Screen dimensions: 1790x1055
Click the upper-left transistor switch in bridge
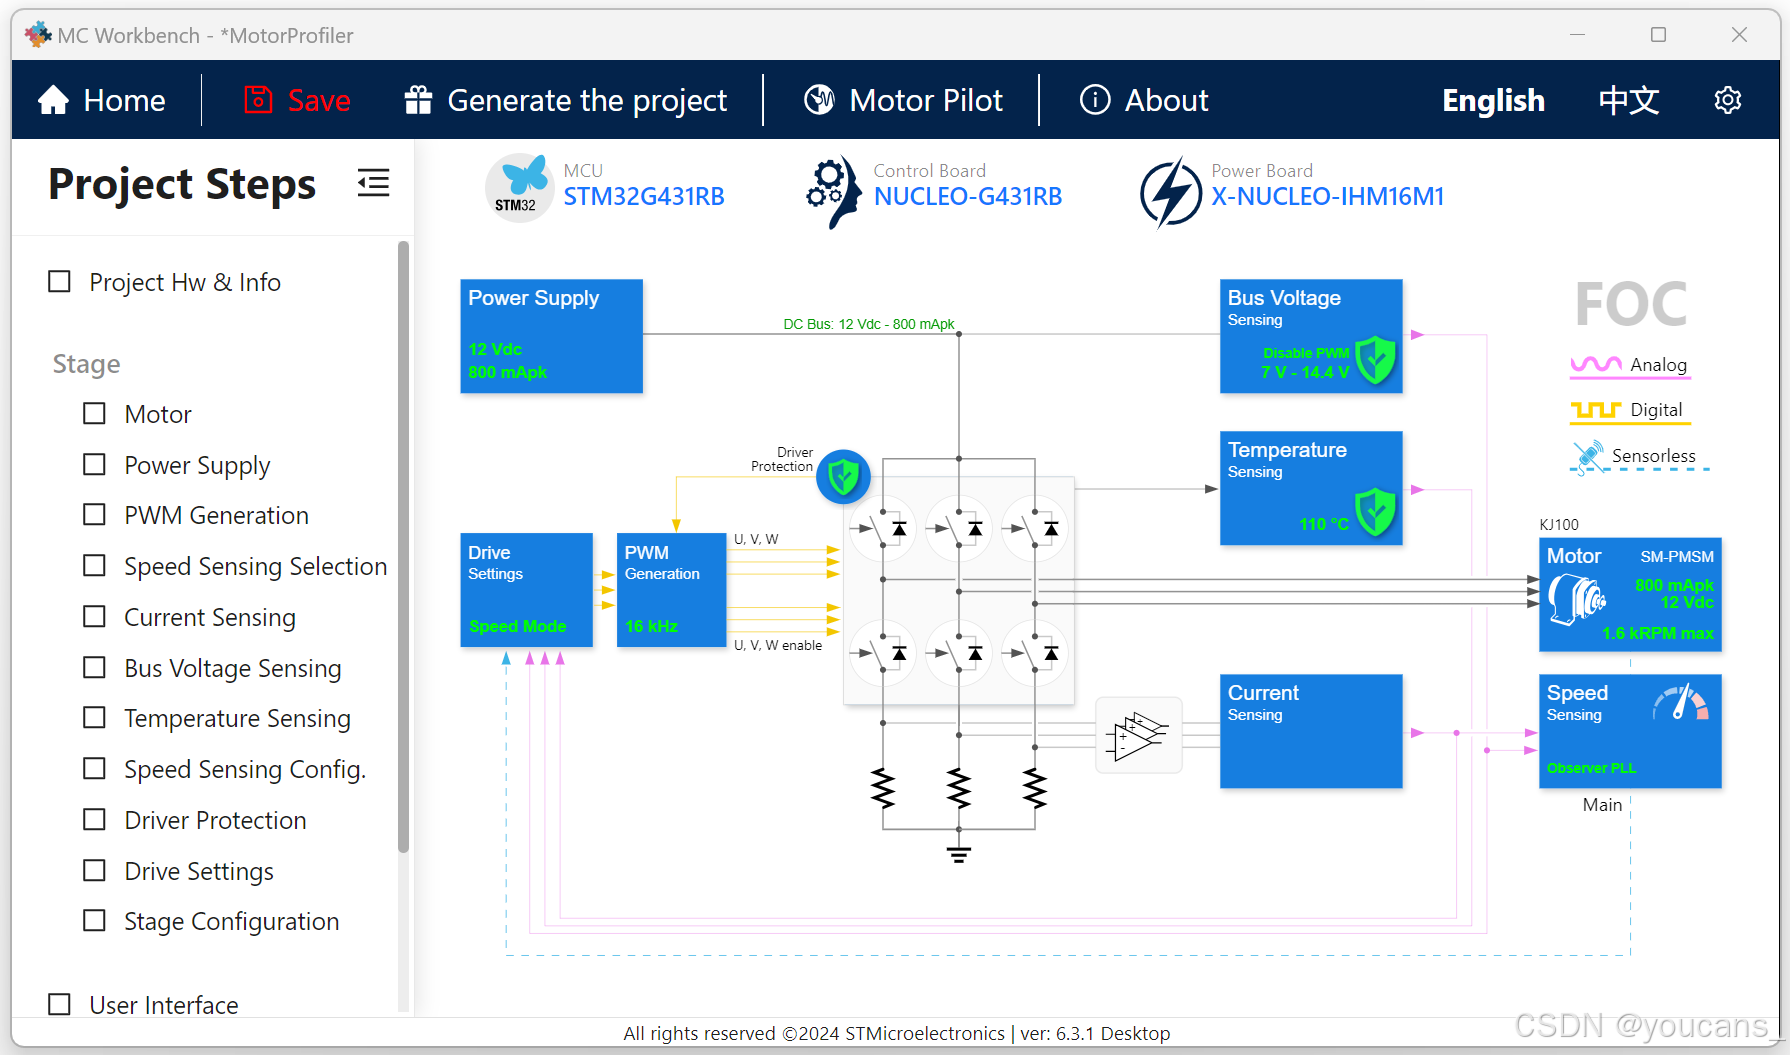883,528
